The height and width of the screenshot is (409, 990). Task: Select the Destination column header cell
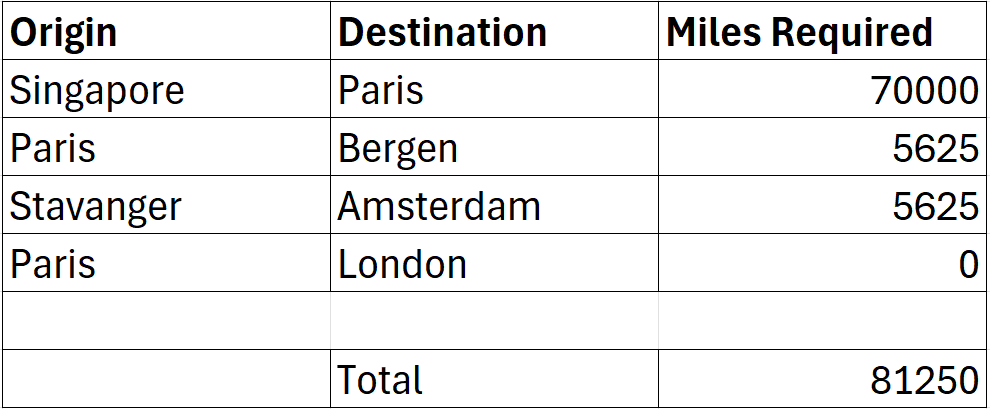coord(494,33)
